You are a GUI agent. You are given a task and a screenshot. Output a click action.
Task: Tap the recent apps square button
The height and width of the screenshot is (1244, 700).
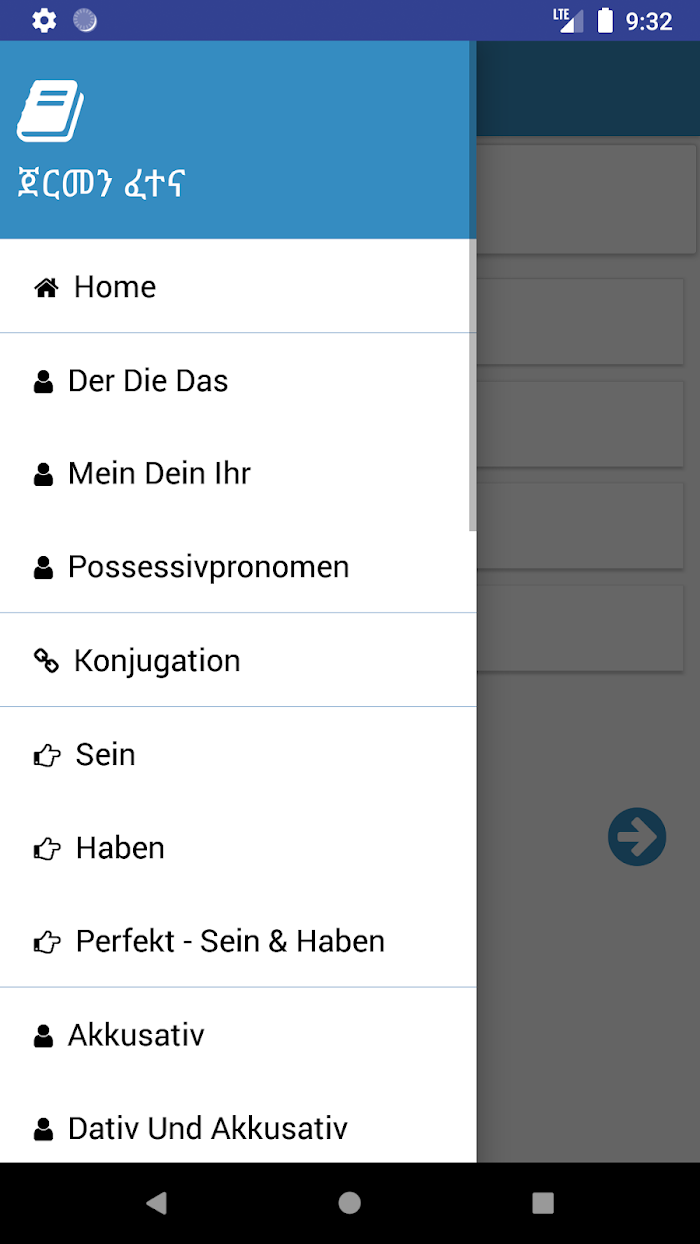pyautogui.click(x=543, y=1203)
